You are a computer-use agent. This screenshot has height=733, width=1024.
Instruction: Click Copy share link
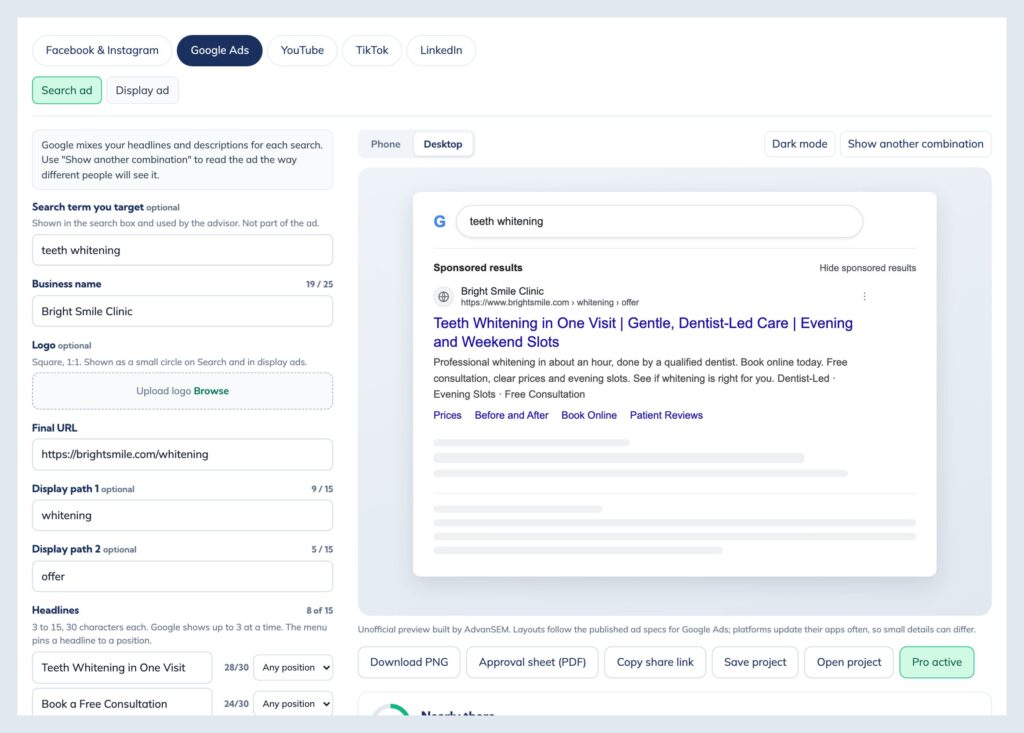(x=655, y=662)
